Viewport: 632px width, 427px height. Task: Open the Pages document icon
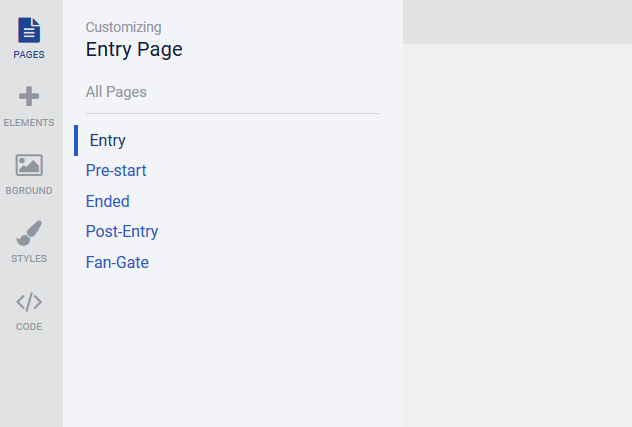click(x=29, y=30)
